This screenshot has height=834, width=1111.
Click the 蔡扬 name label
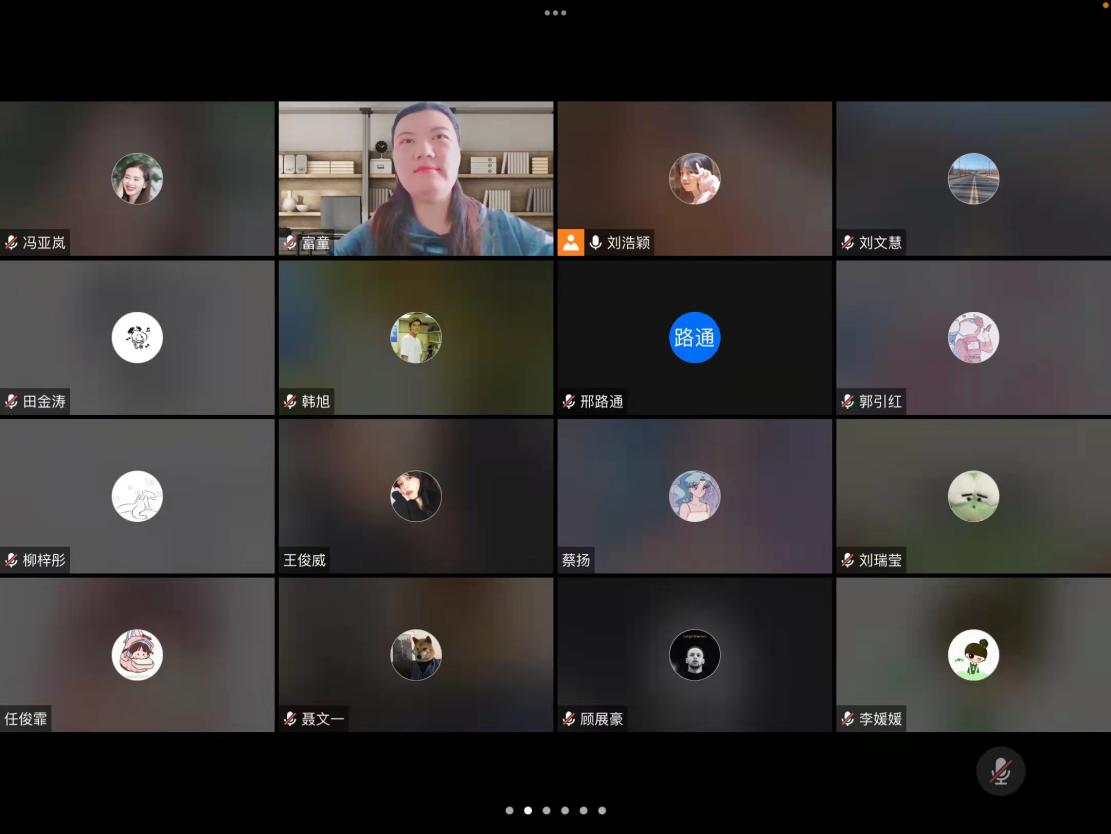click(x=576, y=560)
